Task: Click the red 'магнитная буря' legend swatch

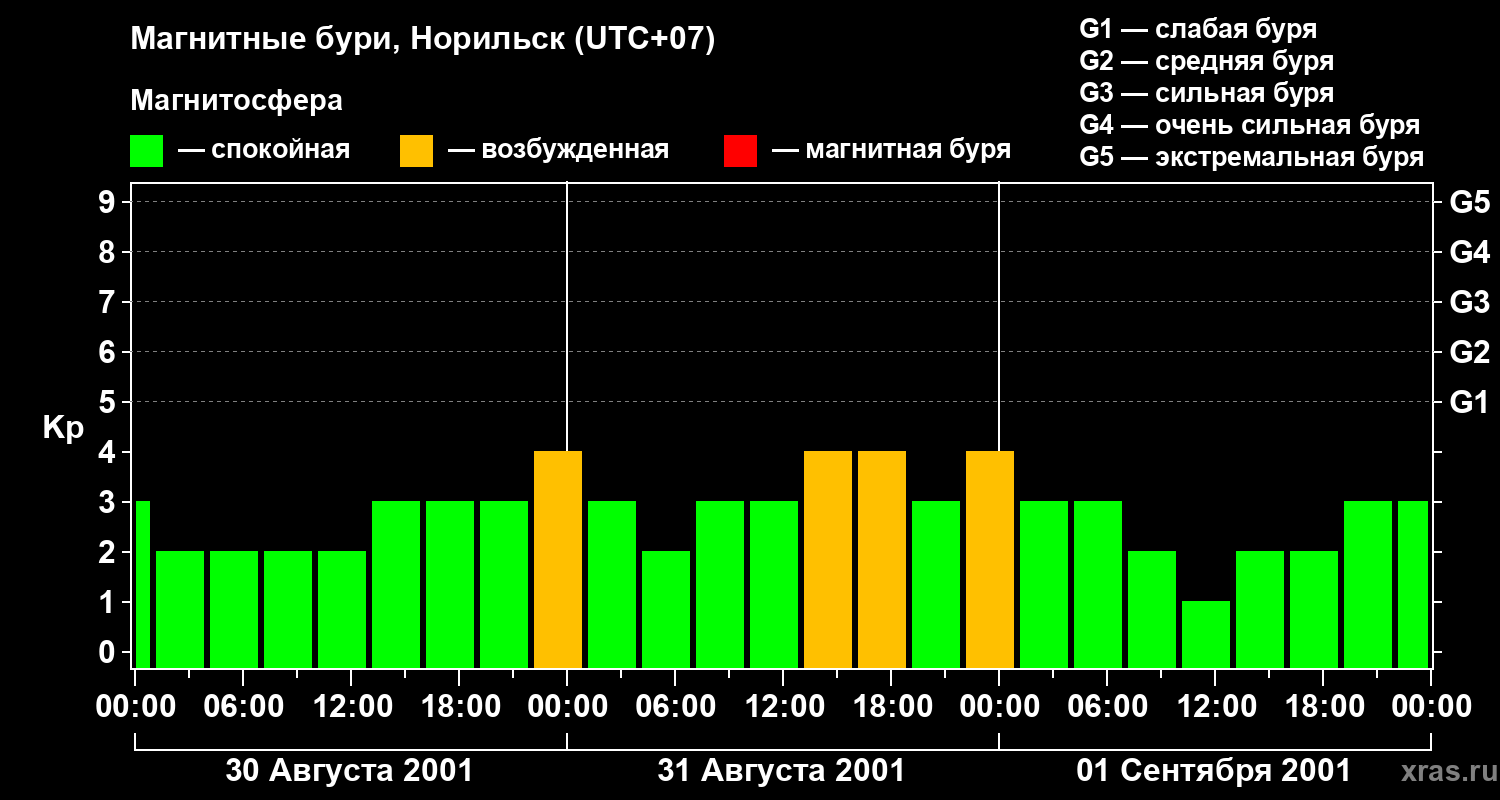Action: click(740, 151)
